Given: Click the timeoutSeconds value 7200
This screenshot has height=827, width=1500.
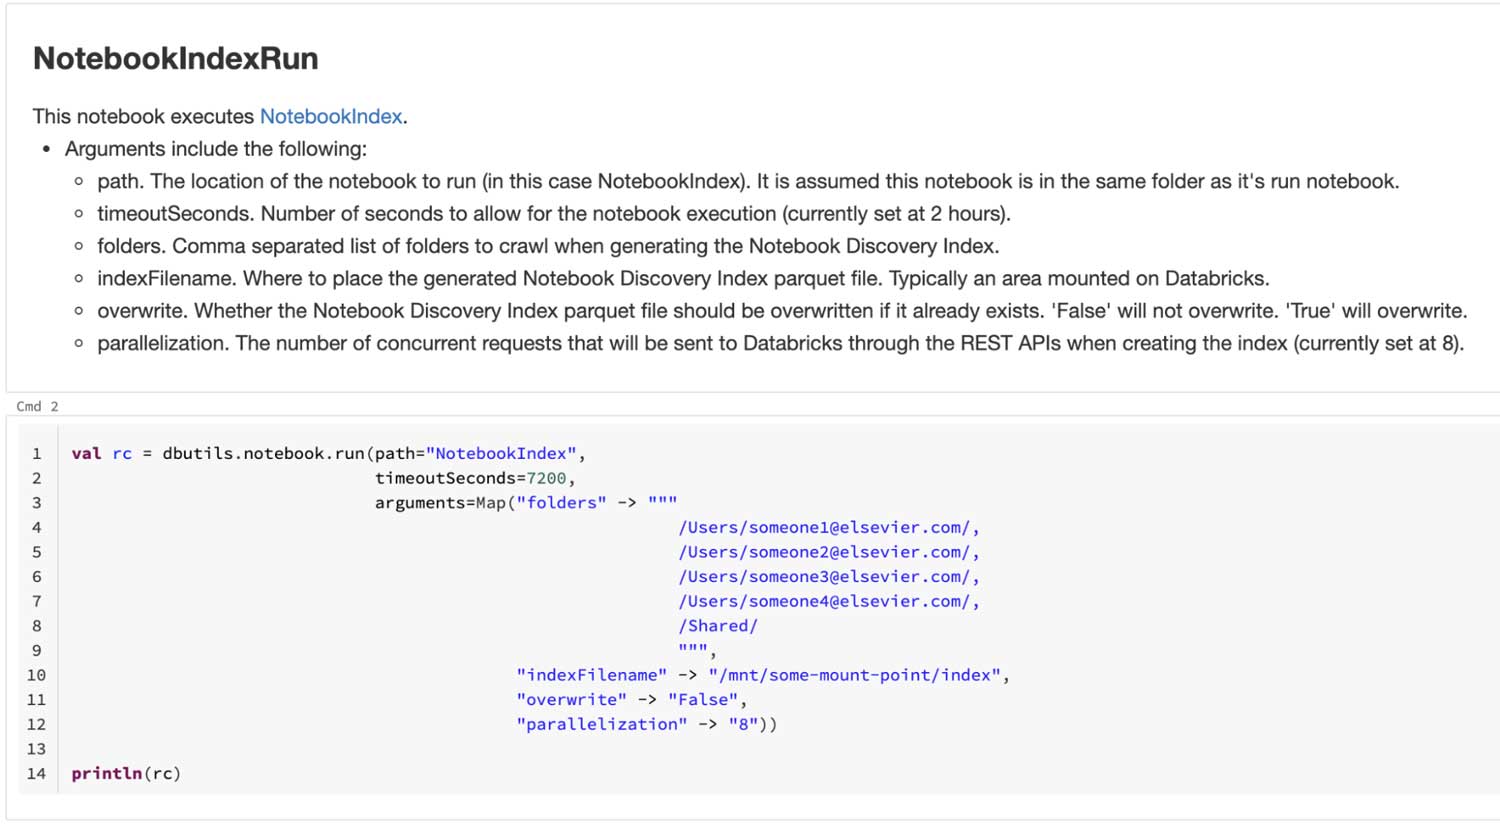Looking at the screenshot, I should [546, 479].
